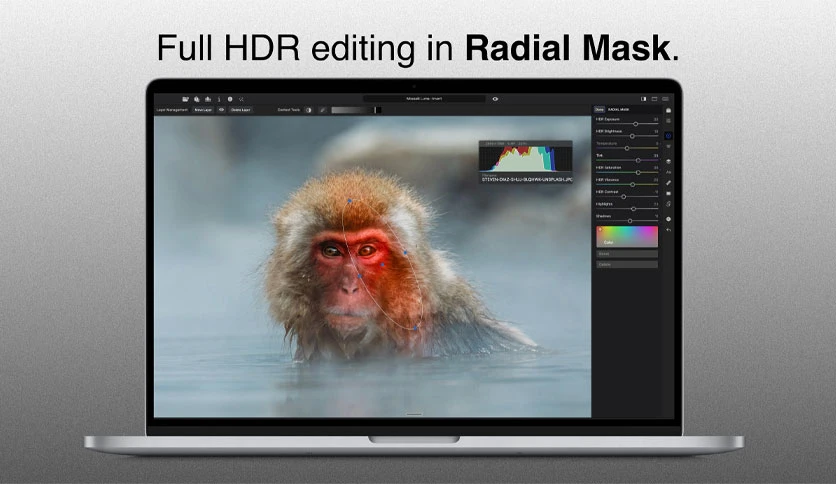Open the filter icon below the mask icon
This screenshot has height=484, width=836.
pyautogui.click(x=669, y=147)
